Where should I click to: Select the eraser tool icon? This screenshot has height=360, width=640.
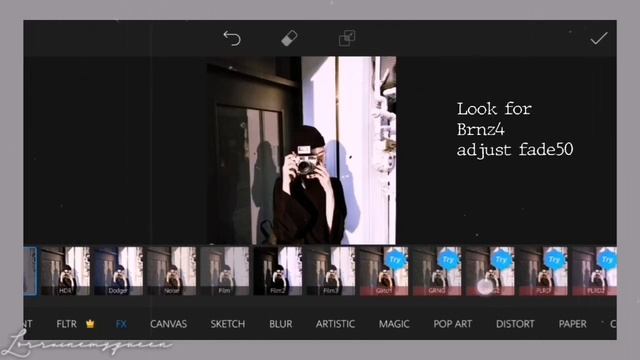pos(289,38)
